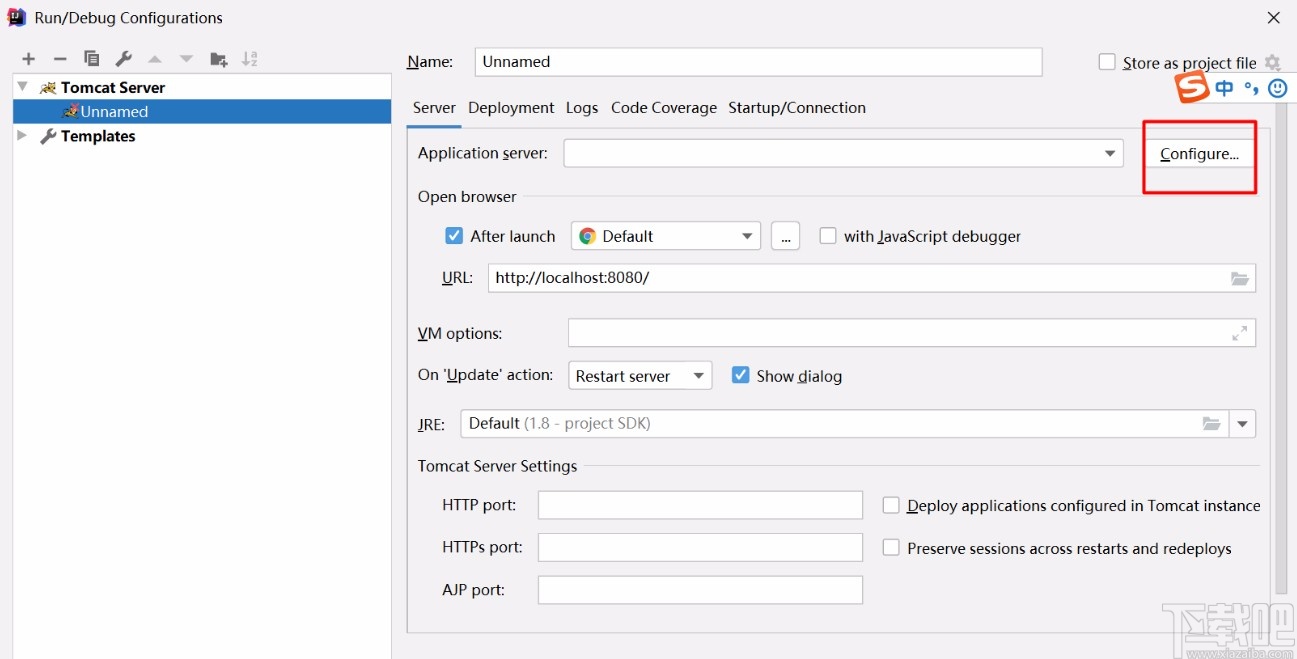Open the Application server dropdown
Viewport: 1297px width, 659px height.
pyautogui.click(x=1110, y=153)
